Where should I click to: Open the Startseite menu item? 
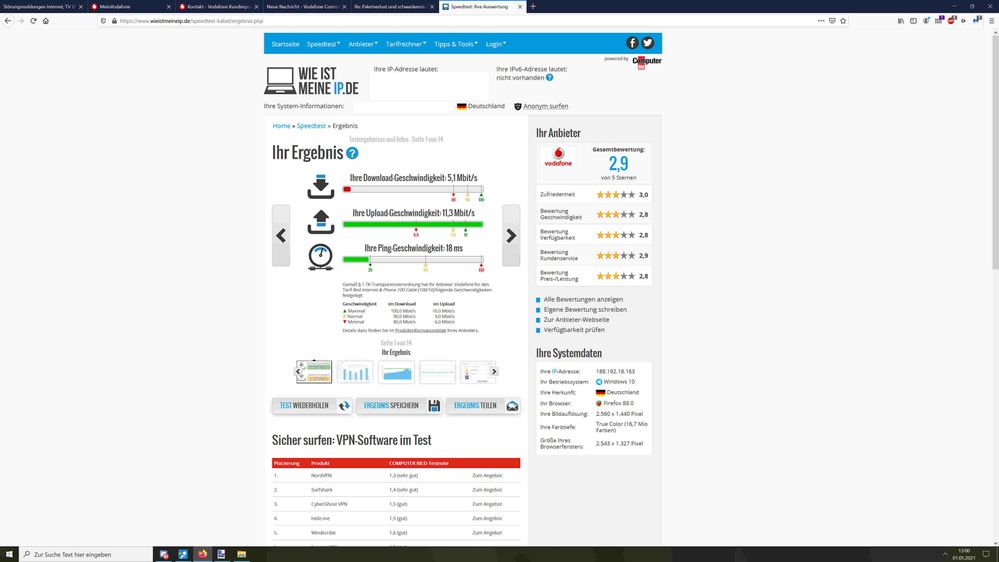[285, 44]
